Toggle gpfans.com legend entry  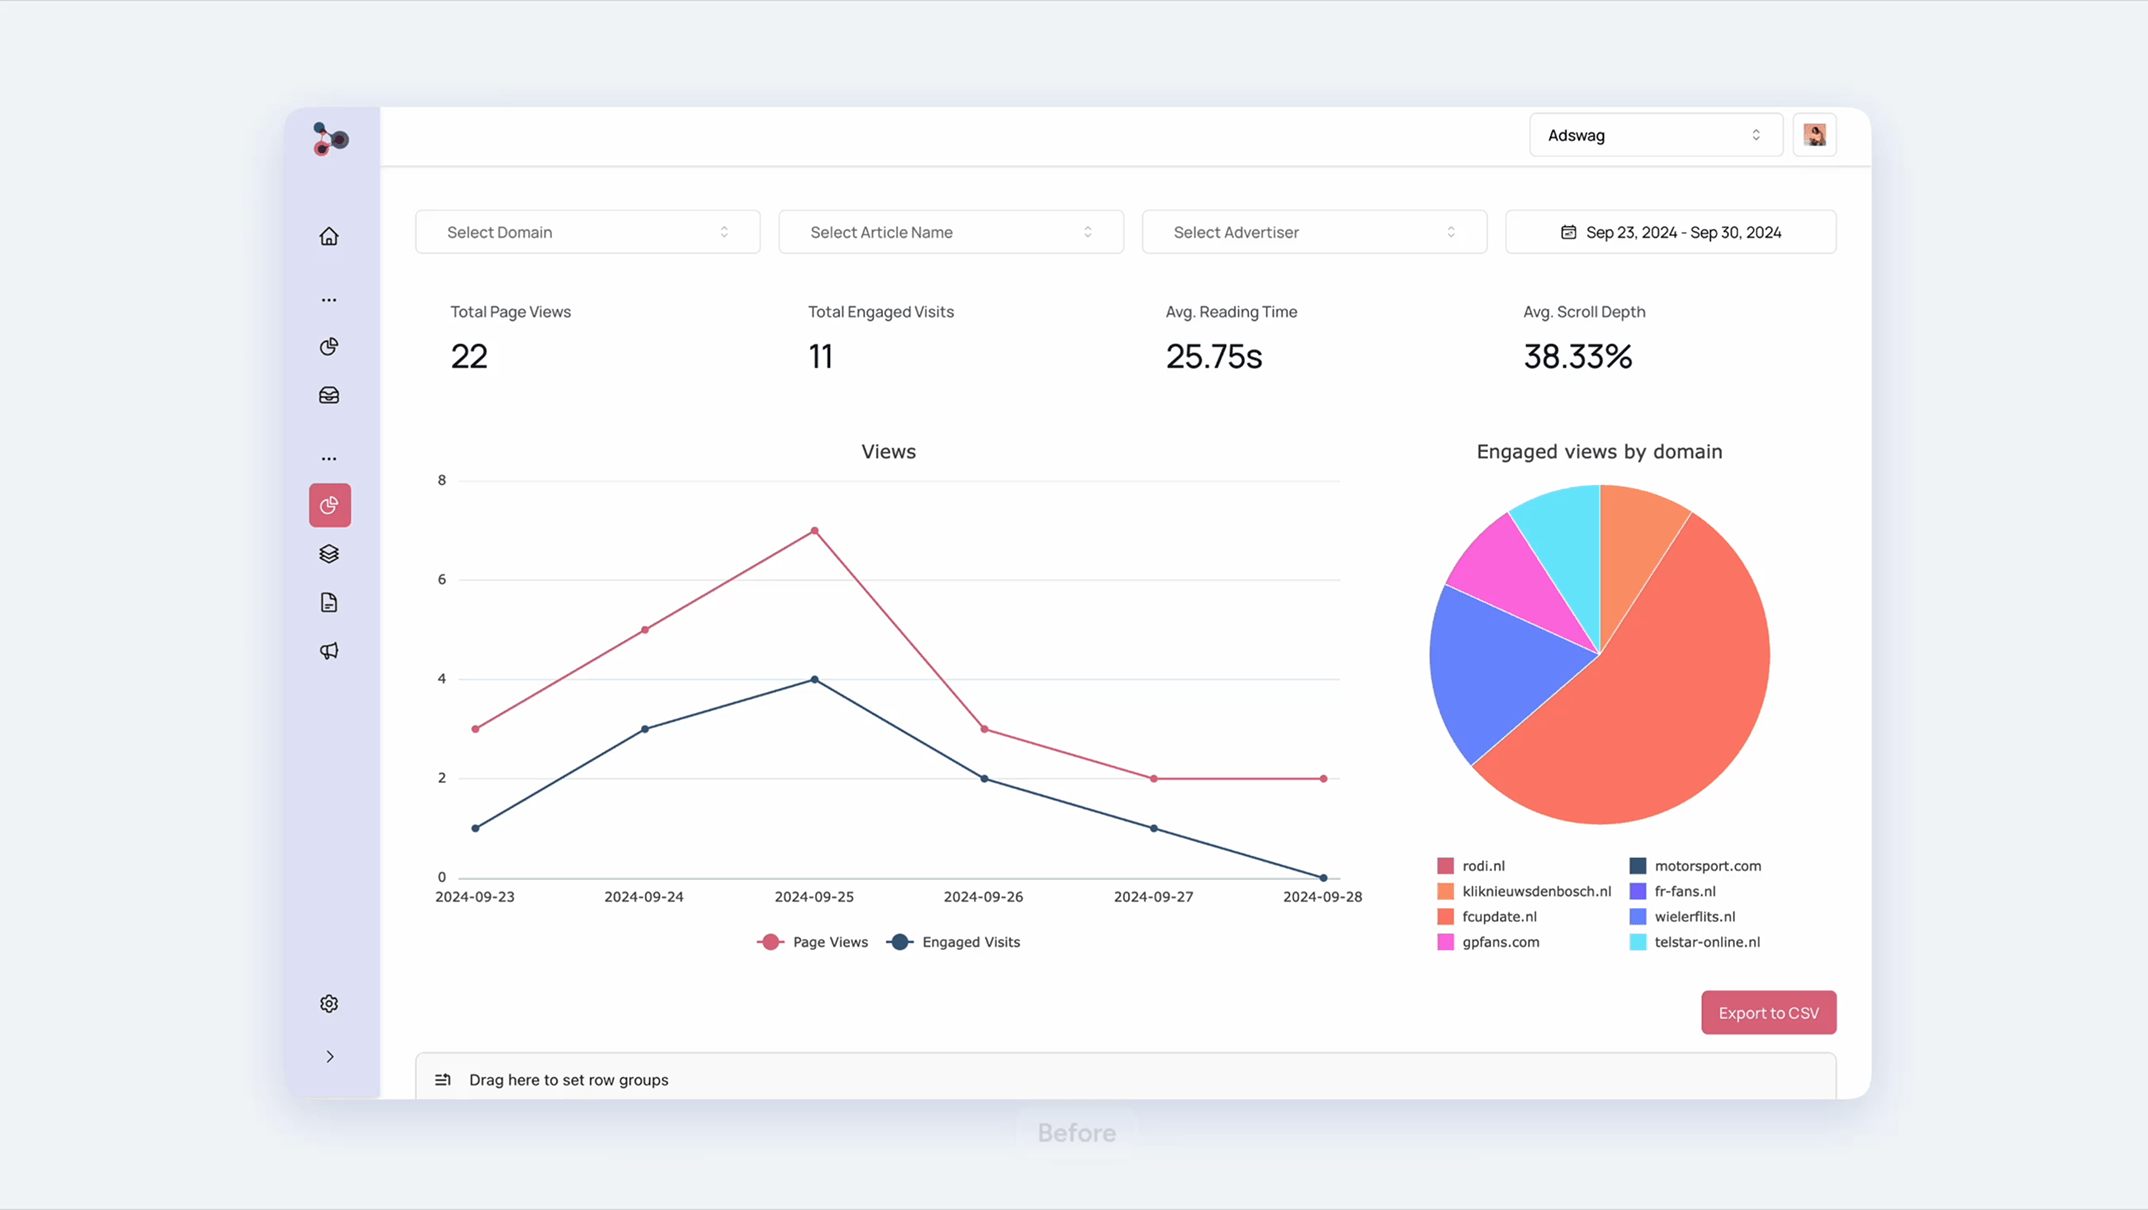(x=1488, y=942)
